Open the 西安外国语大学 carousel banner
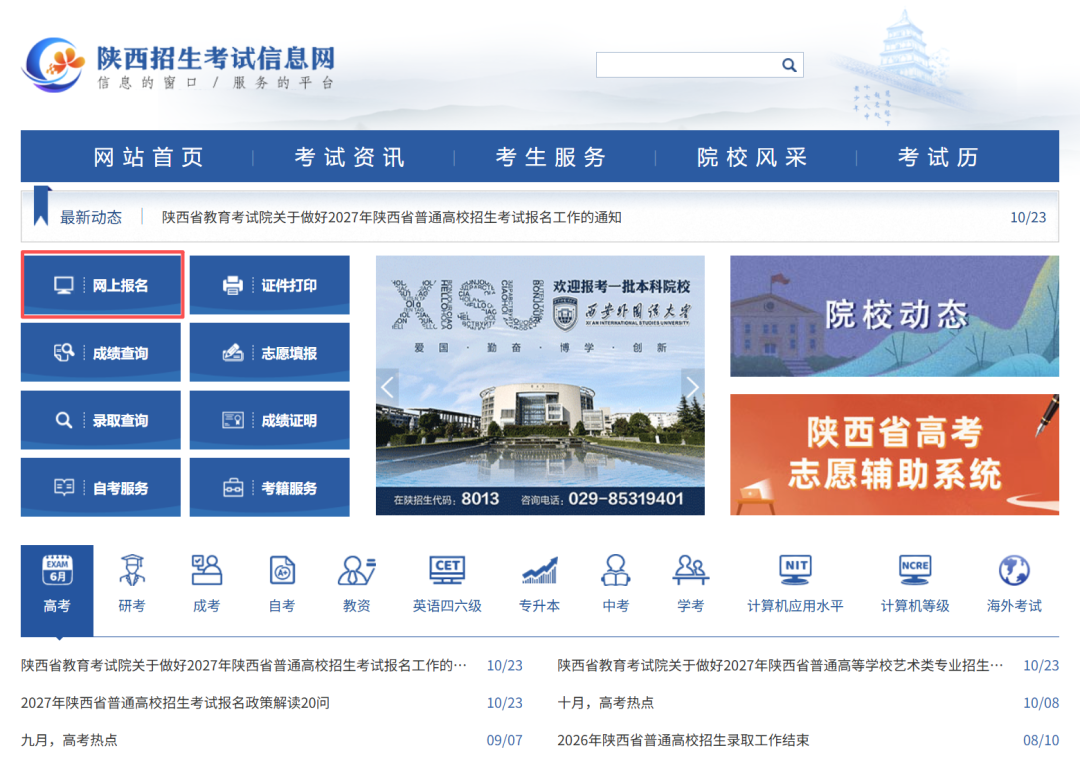This screenshot has width=1080, height=757. 540,386
